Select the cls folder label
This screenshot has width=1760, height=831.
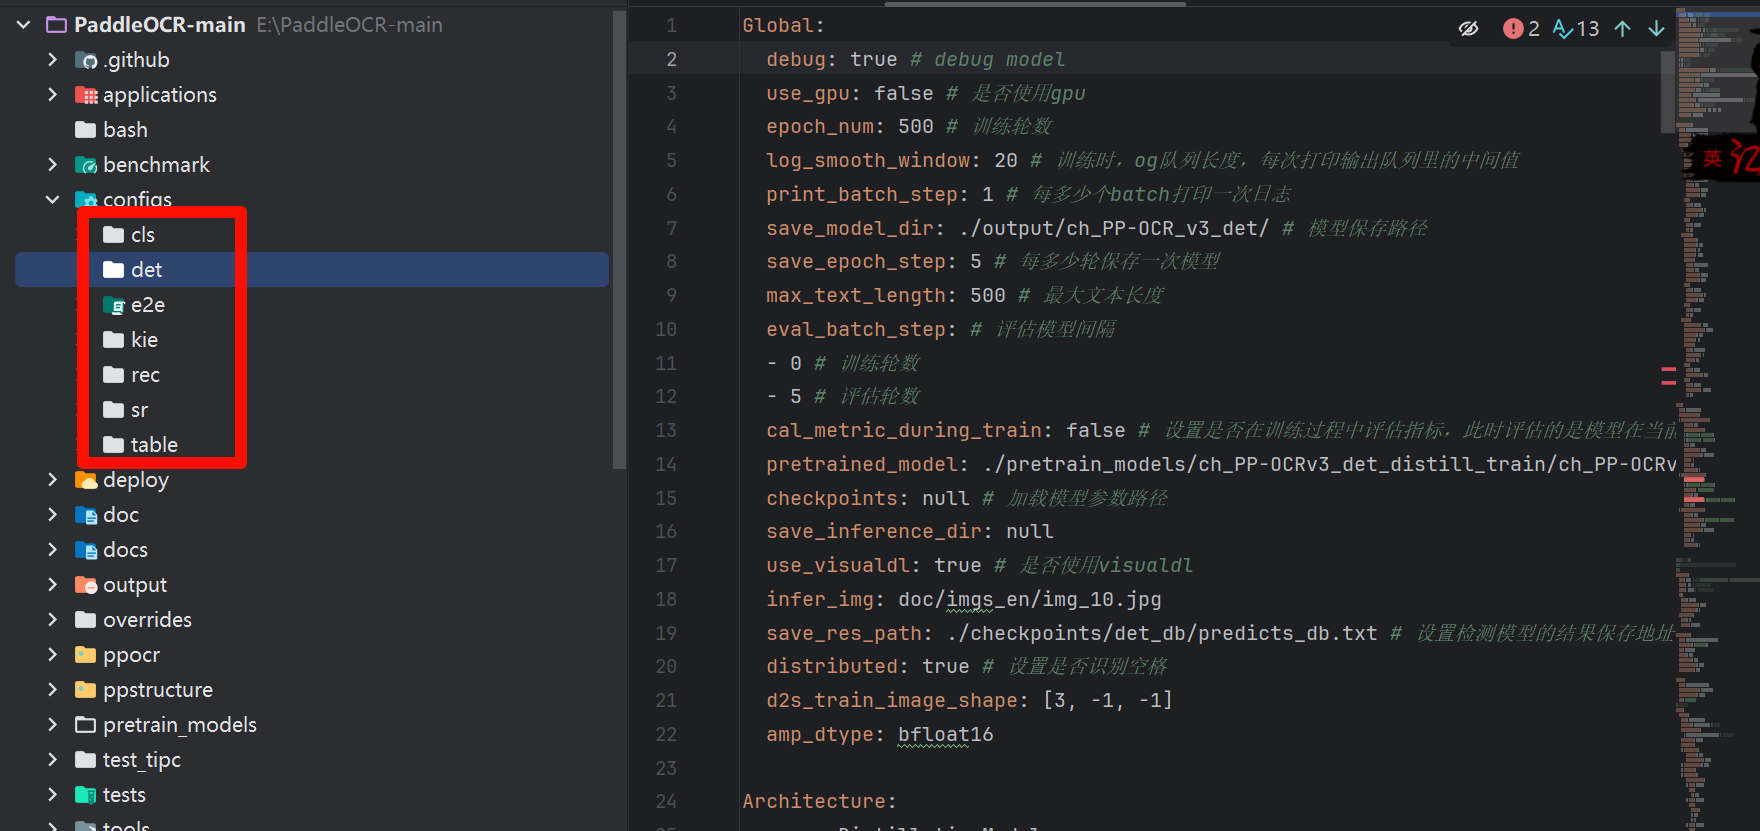click(x=143, y=235)
